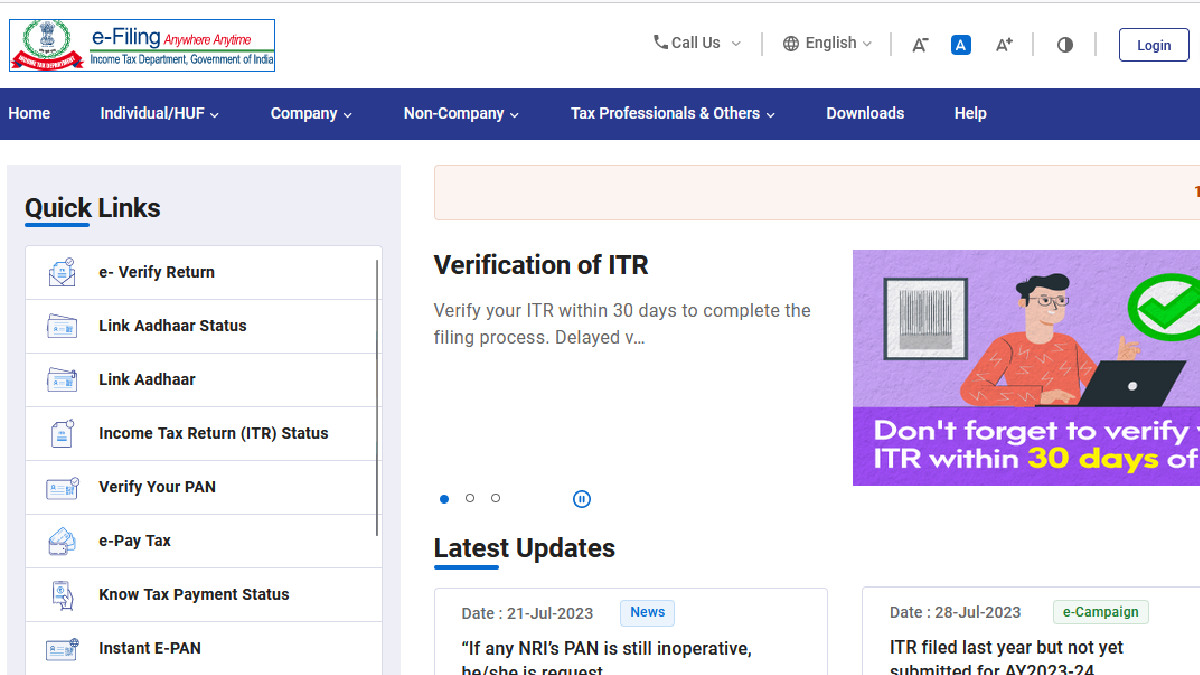Toggle the dark contrast mode icon

pyautogui.click(x=1064, y=44)
